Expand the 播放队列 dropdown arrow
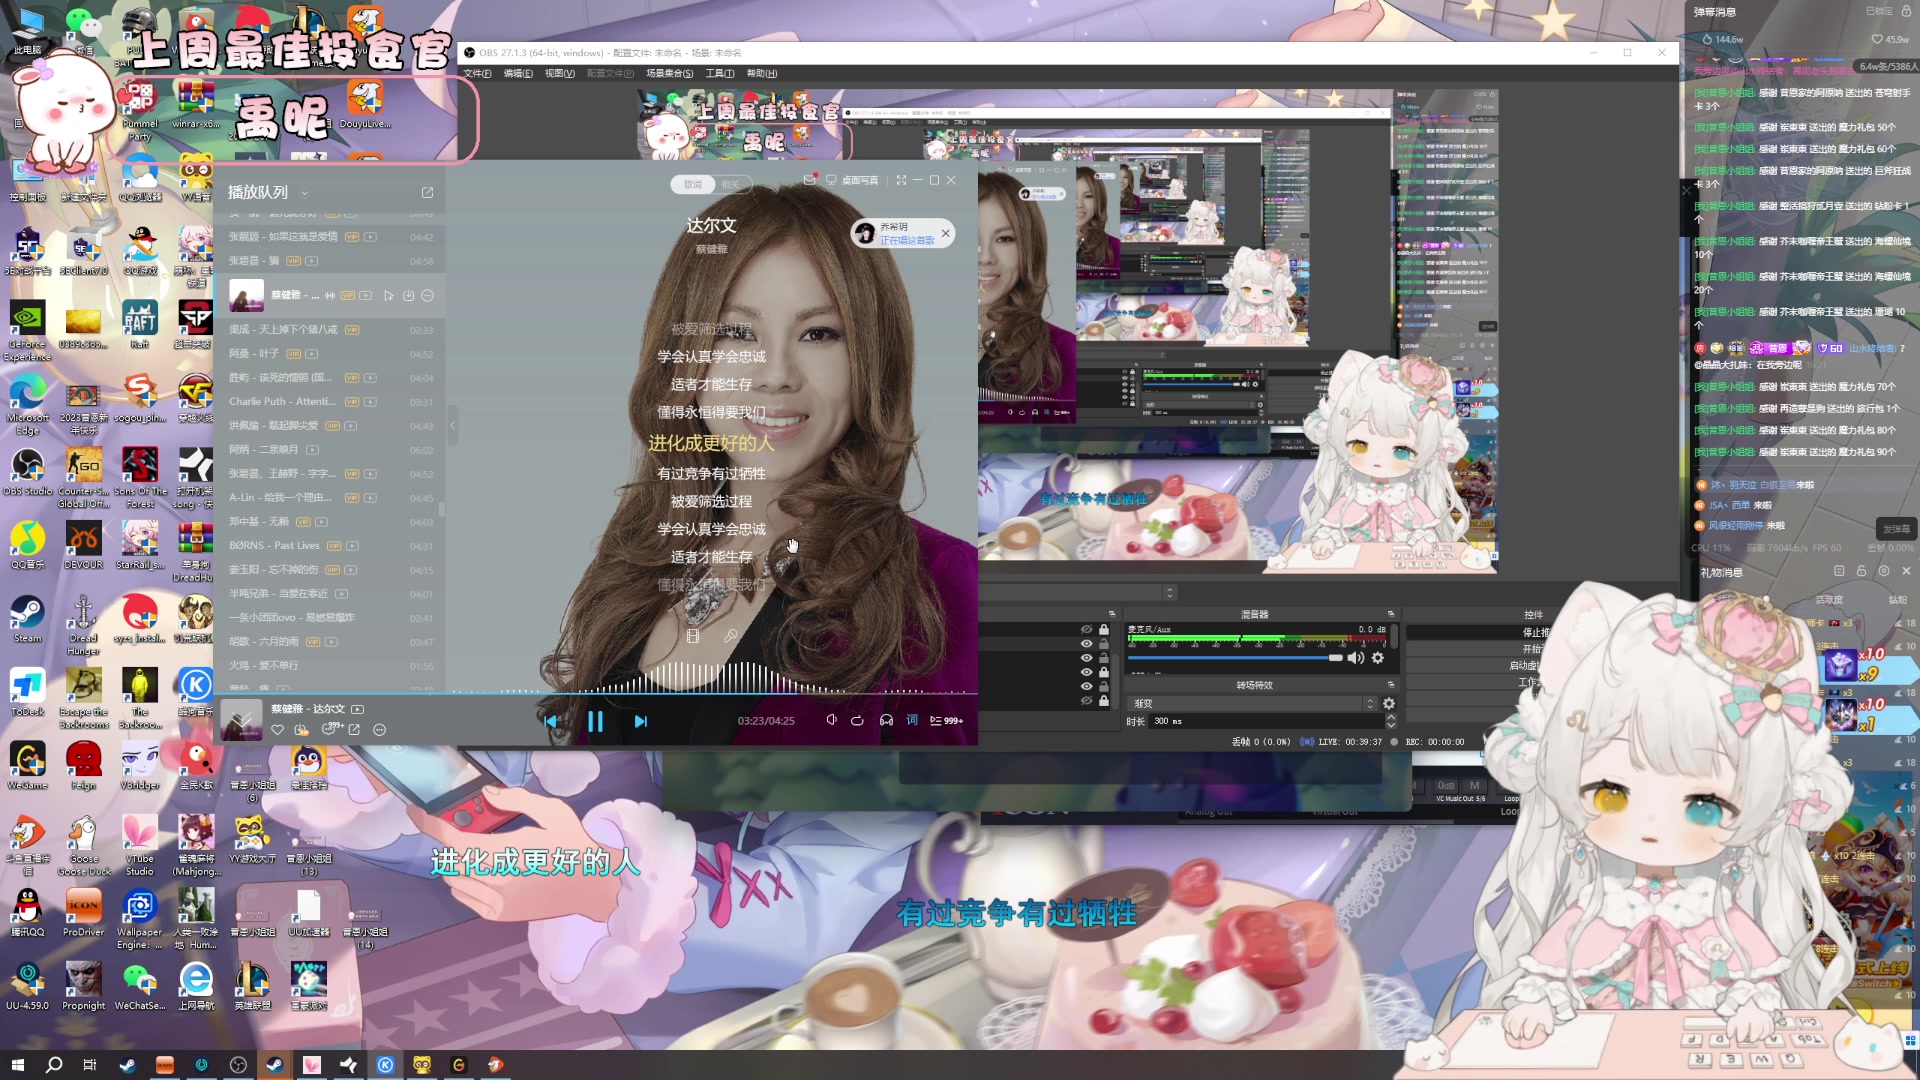Image resolution: width=1920 pixels, height=1080 pixels. coord(304,193)
